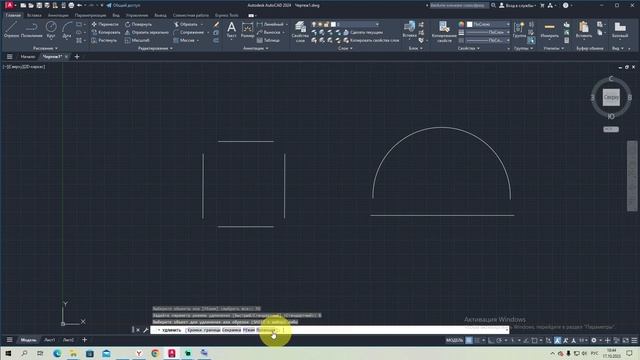Add a new layout with plus button
The height and width of the screenshot is (360, 640).
(84, 340)
